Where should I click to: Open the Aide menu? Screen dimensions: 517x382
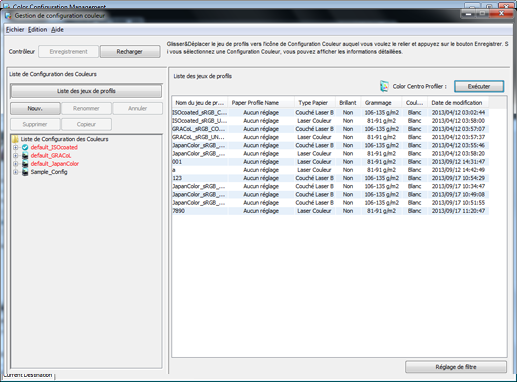coord(57,30)
